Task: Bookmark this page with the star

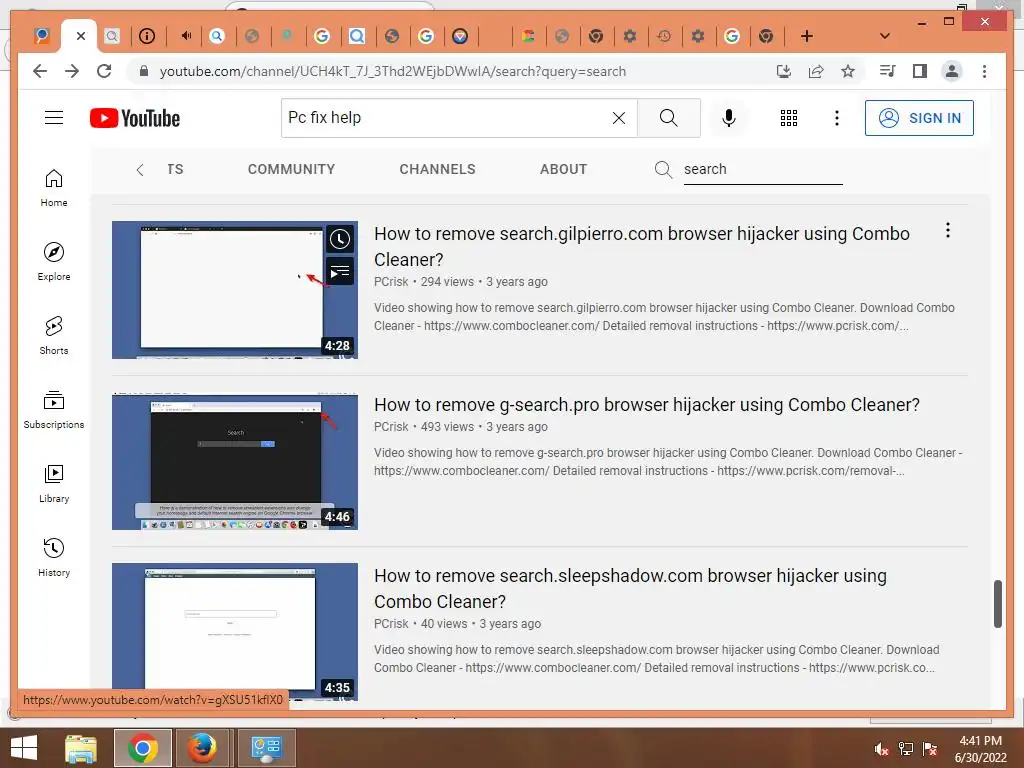Action: pos(848,71)
